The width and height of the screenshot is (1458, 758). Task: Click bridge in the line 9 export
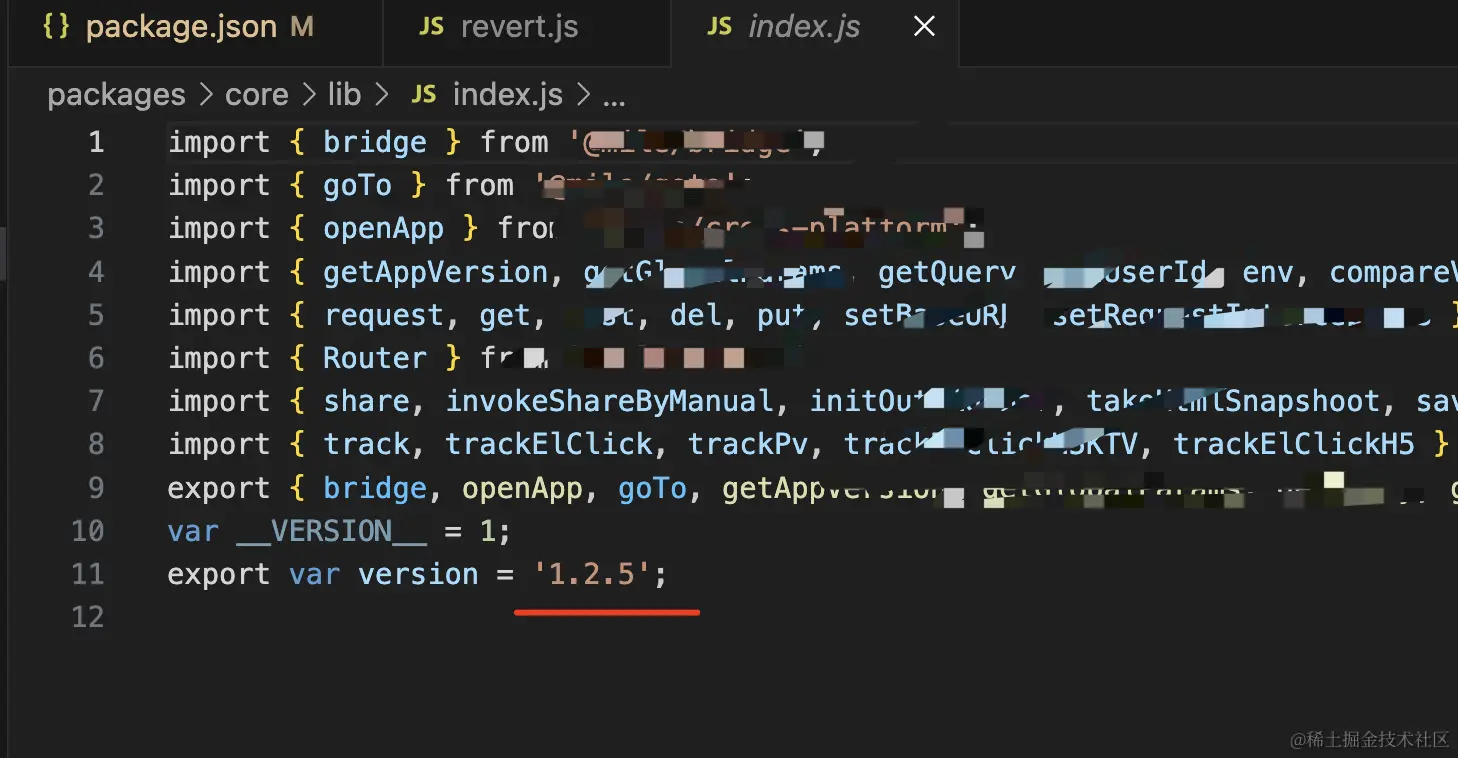click(x=375, y=488)
